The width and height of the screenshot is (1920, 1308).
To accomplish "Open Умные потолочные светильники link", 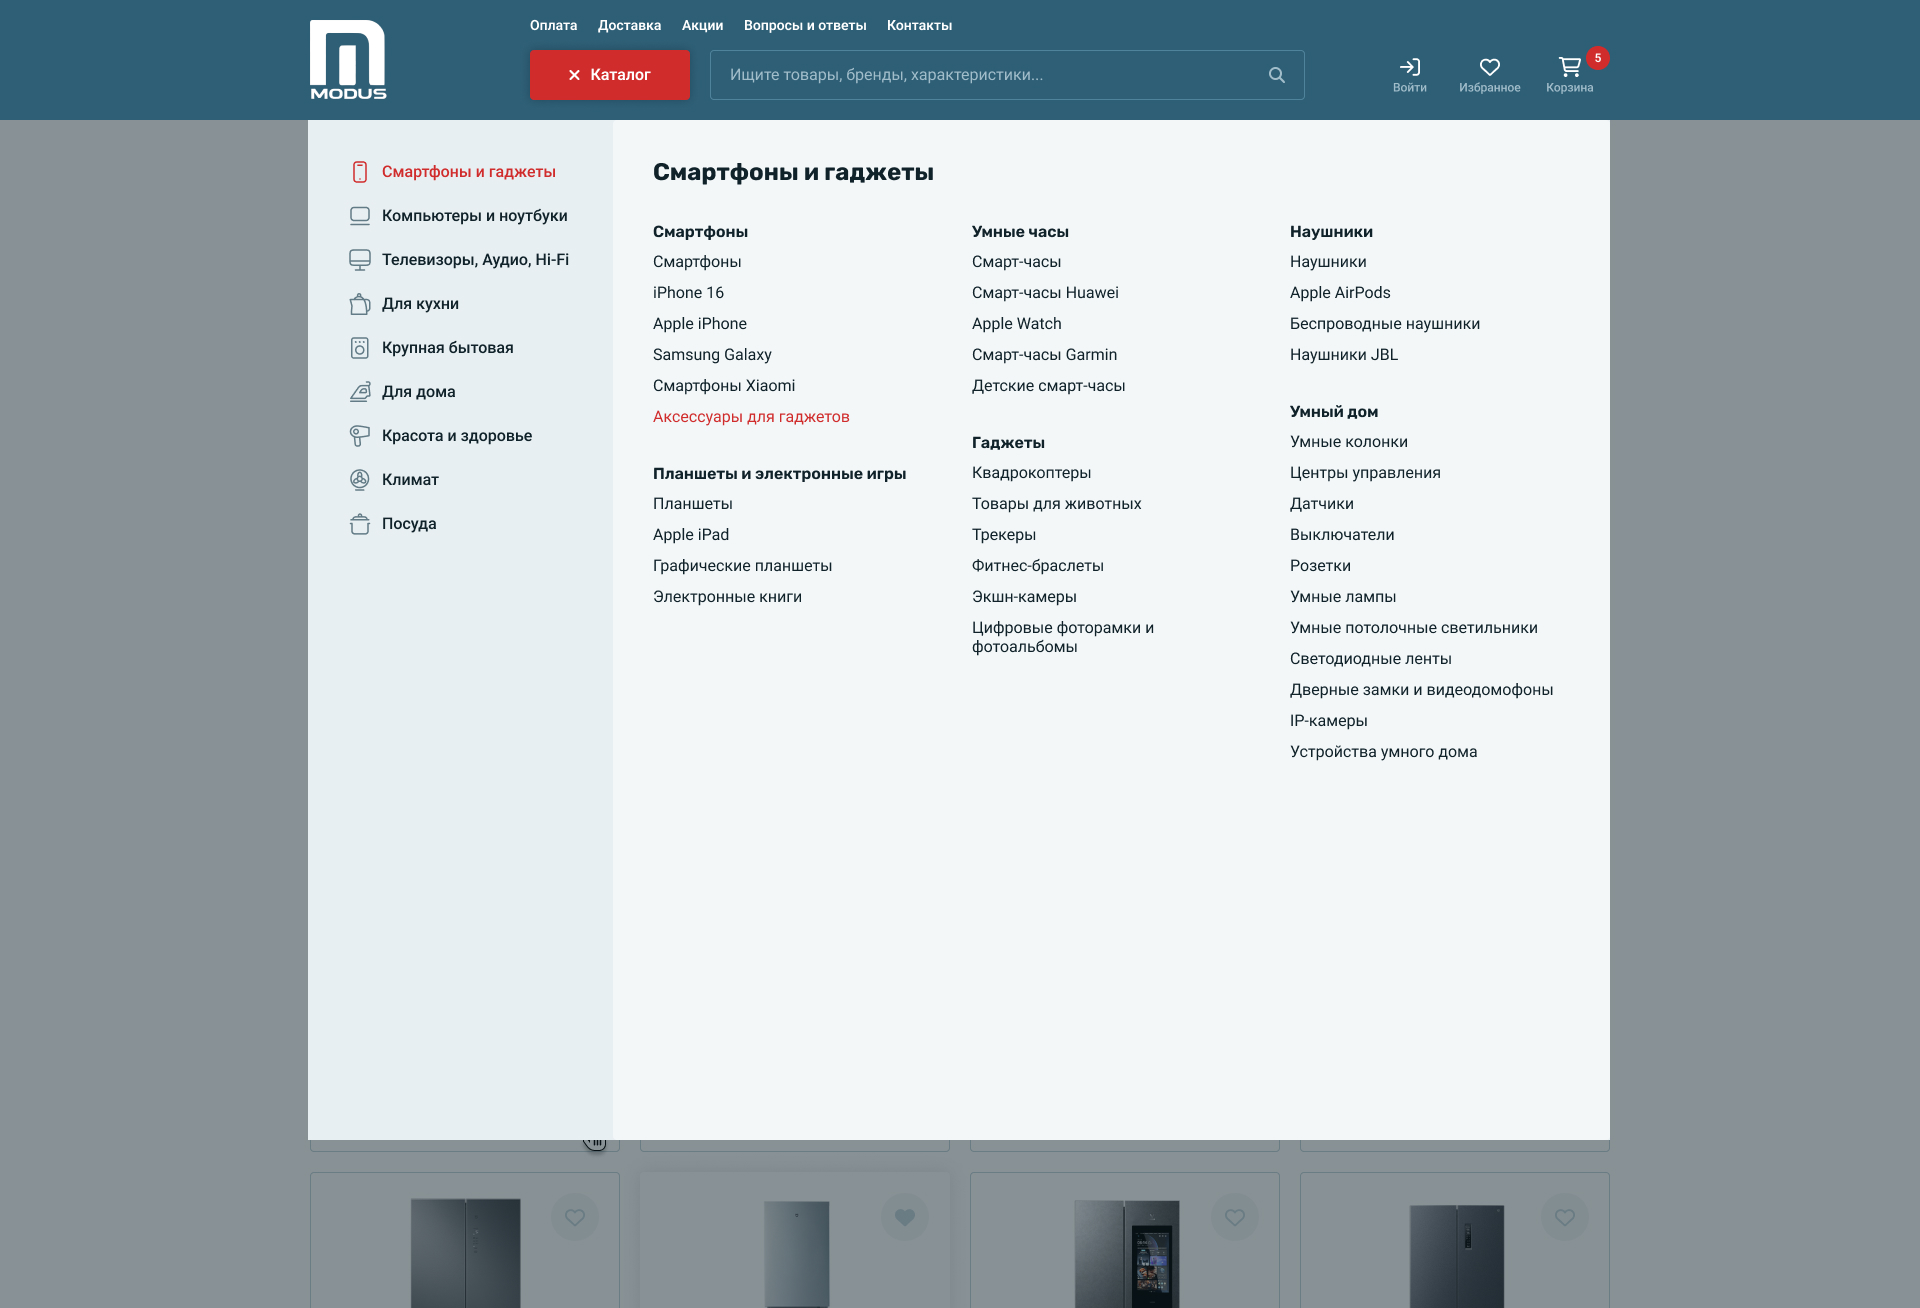I will click(x=1414, y=628).
